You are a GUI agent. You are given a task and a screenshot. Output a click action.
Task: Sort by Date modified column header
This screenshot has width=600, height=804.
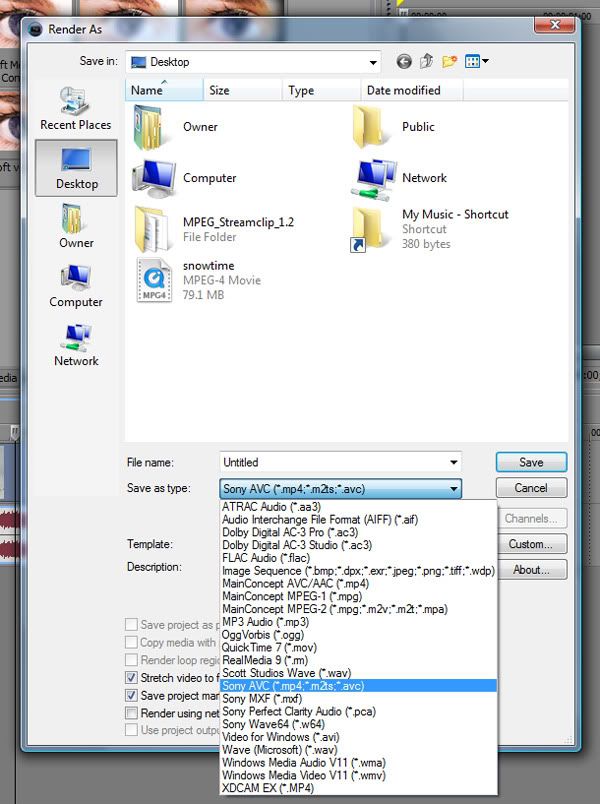coord(412,90)
